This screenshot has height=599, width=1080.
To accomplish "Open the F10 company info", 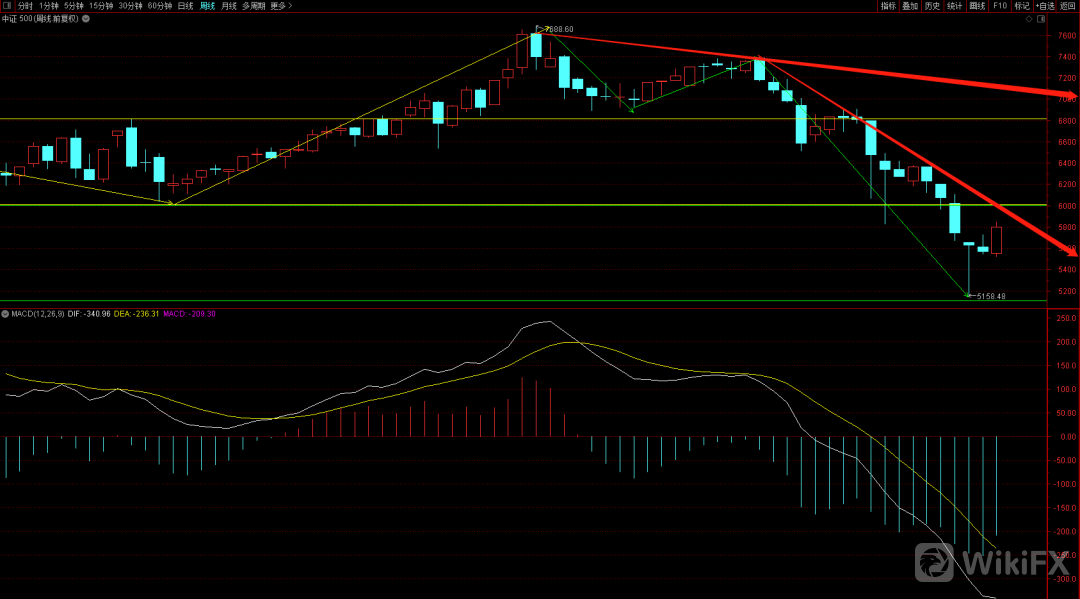I will pos(999,6).
